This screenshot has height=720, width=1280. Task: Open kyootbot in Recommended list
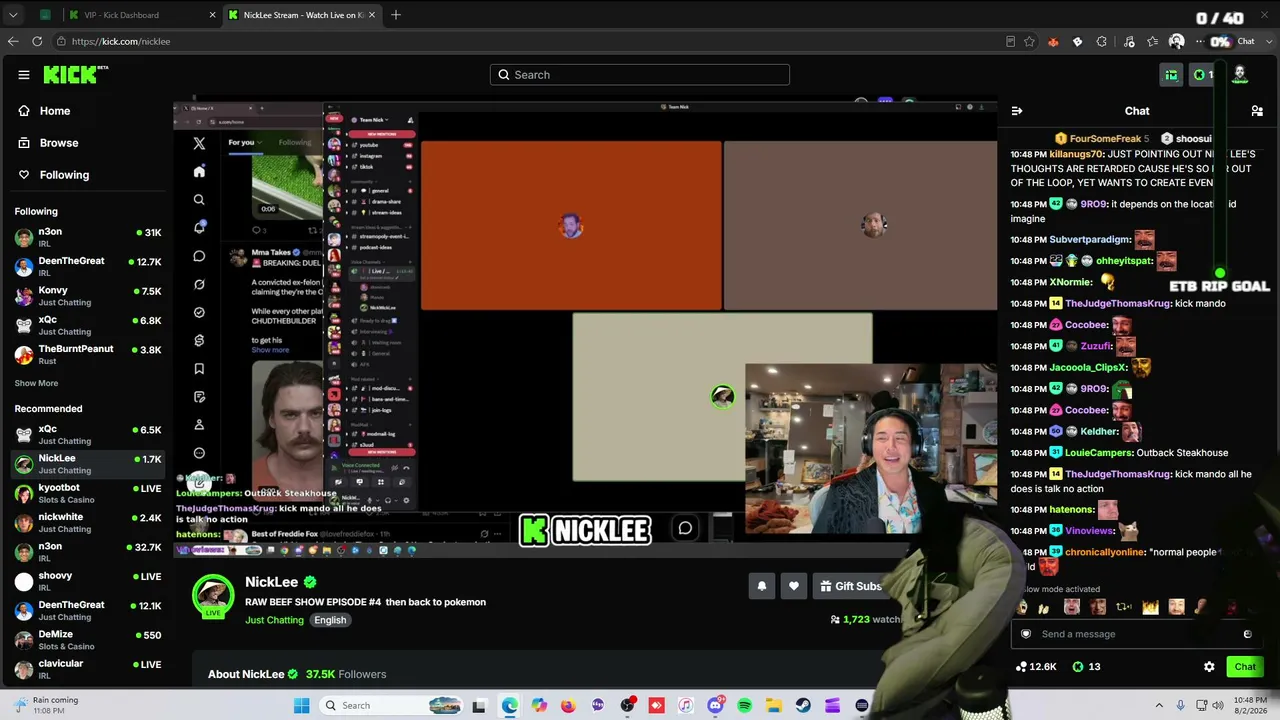pyautogui.click(x=87, y=493)
